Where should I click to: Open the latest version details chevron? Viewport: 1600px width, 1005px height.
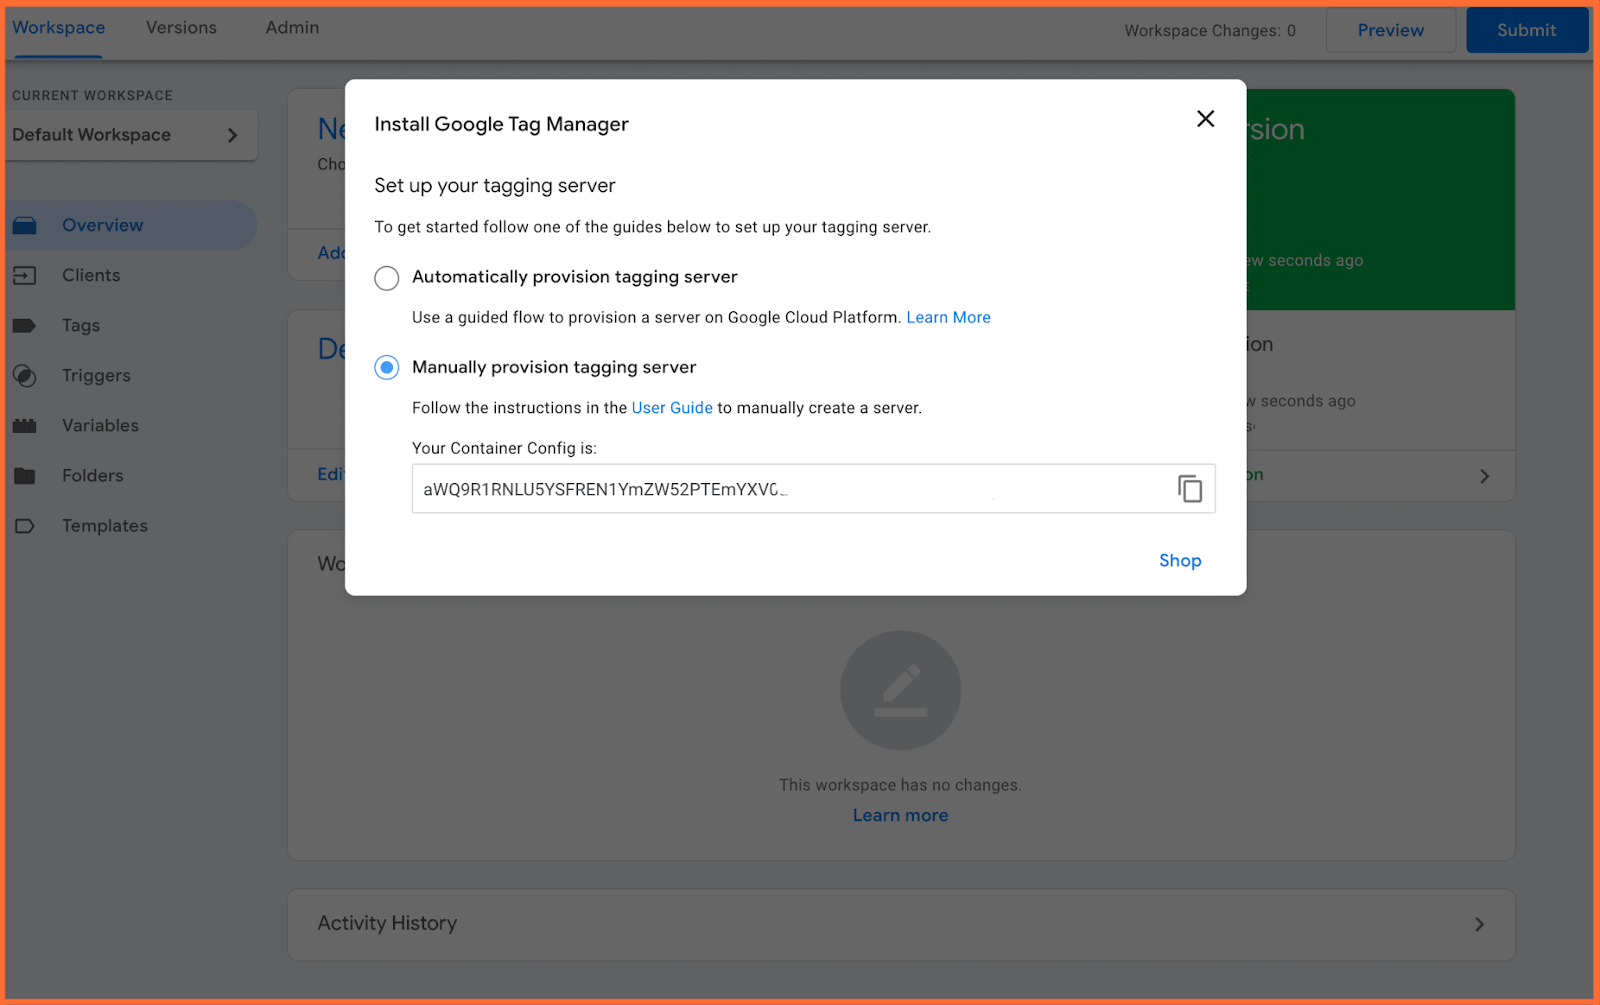1484,476
